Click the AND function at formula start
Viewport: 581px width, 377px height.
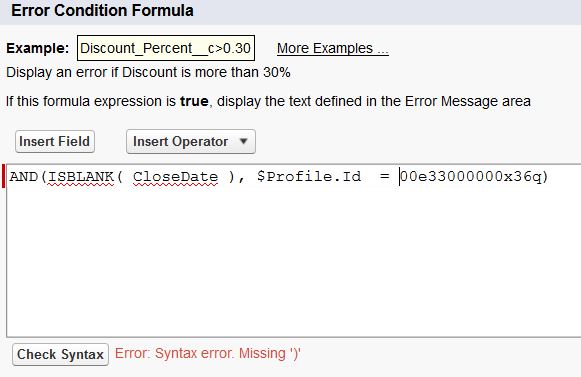click(23, 177)
